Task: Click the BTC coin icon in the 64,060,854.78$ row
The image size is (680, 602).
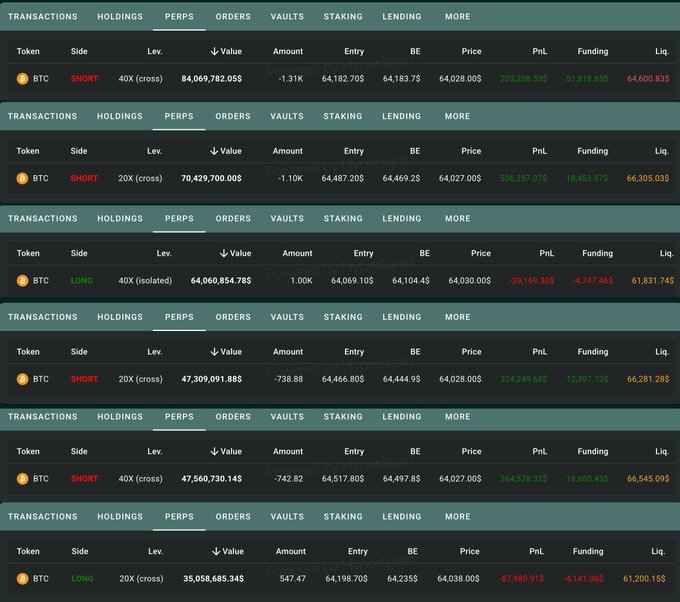Action: 23,281
